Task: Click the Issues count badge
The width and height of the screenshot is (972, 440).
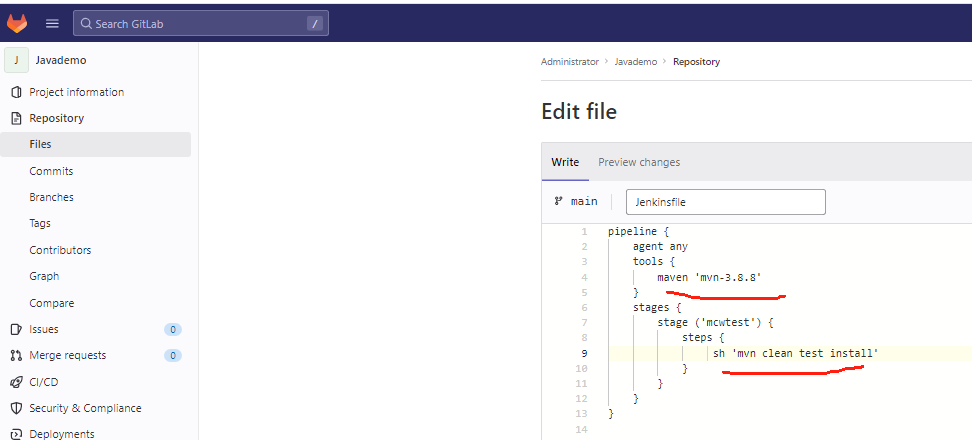Action: tap(173, 330)
